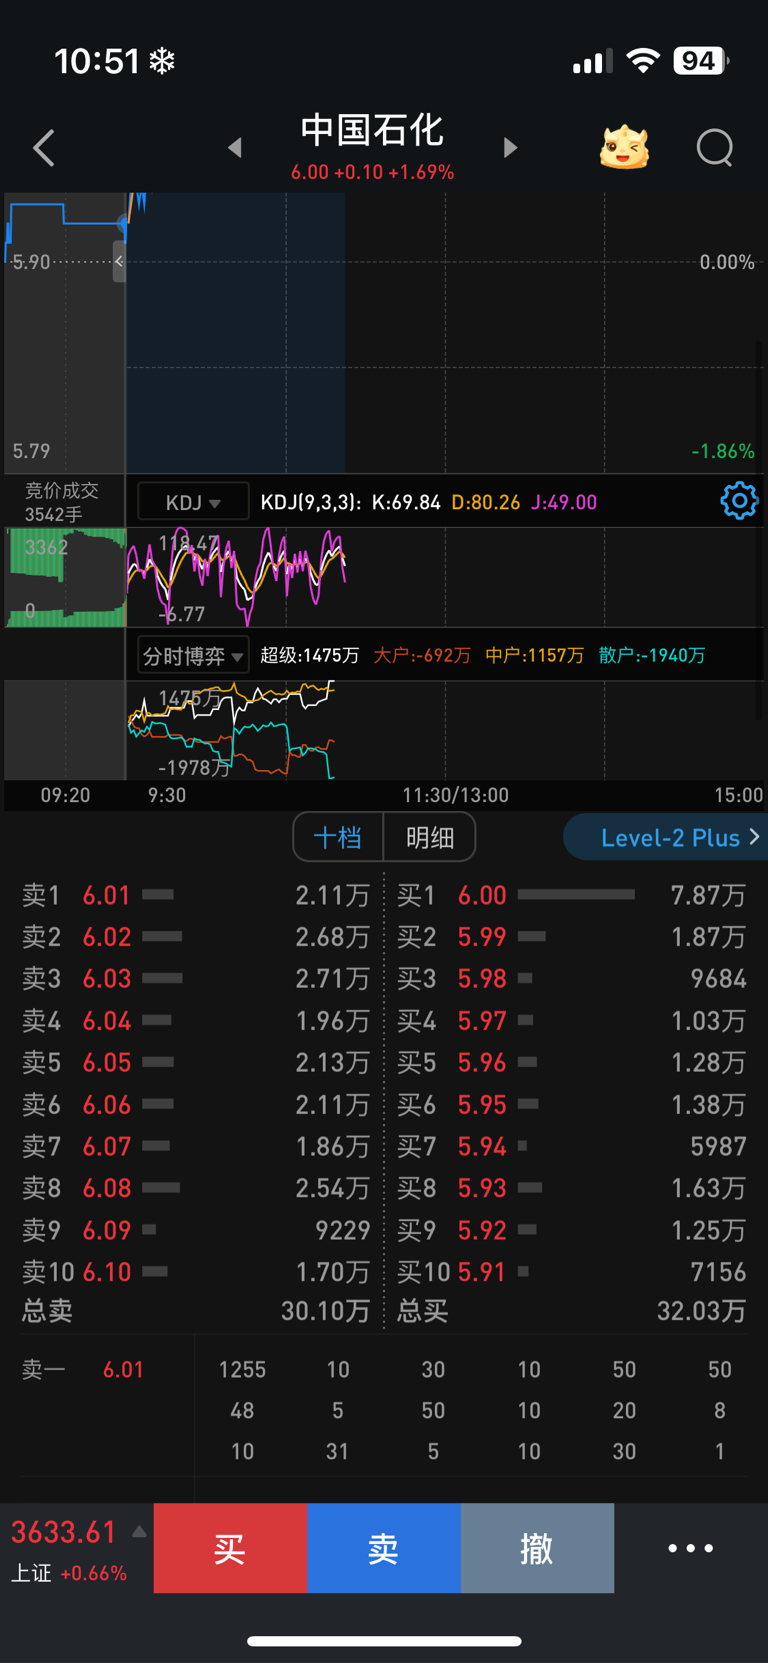The image size is (768, 1663).
Task: Select the 买8 price 5.93
Action: (482, 1188)
